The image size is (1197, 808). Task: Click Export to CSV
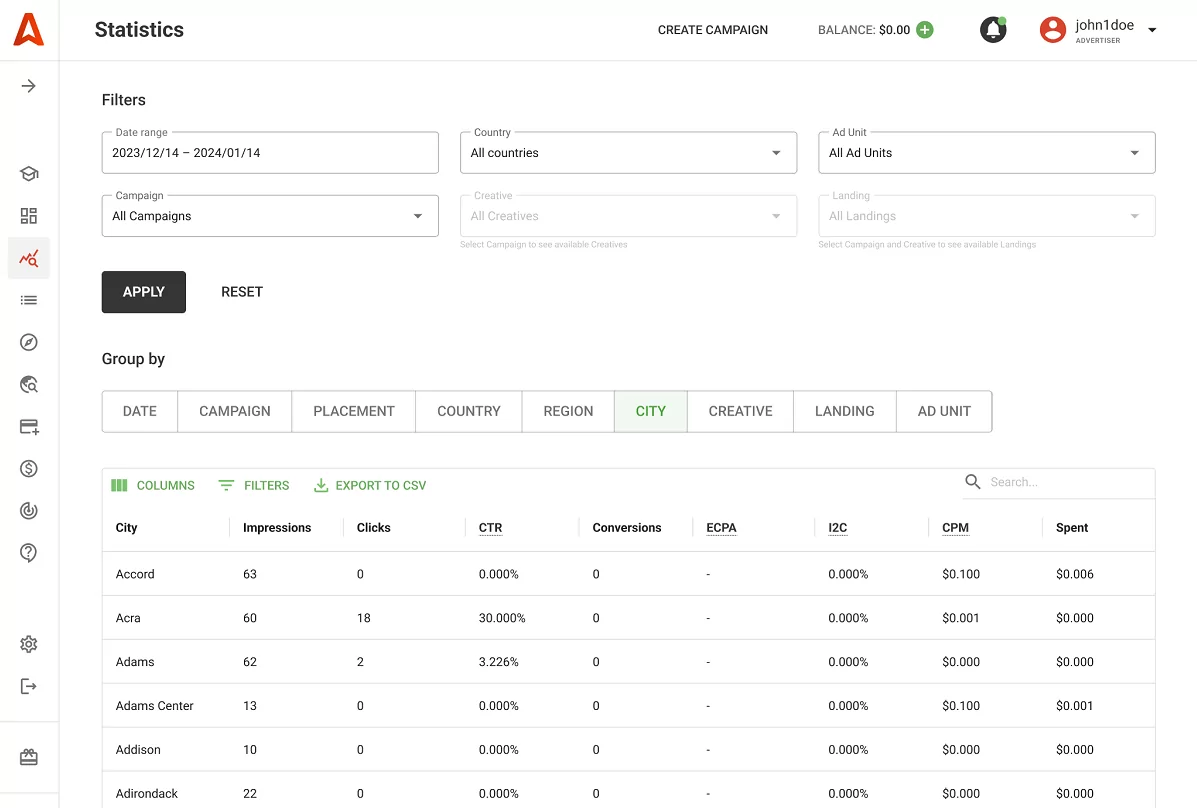pos(370,486)
